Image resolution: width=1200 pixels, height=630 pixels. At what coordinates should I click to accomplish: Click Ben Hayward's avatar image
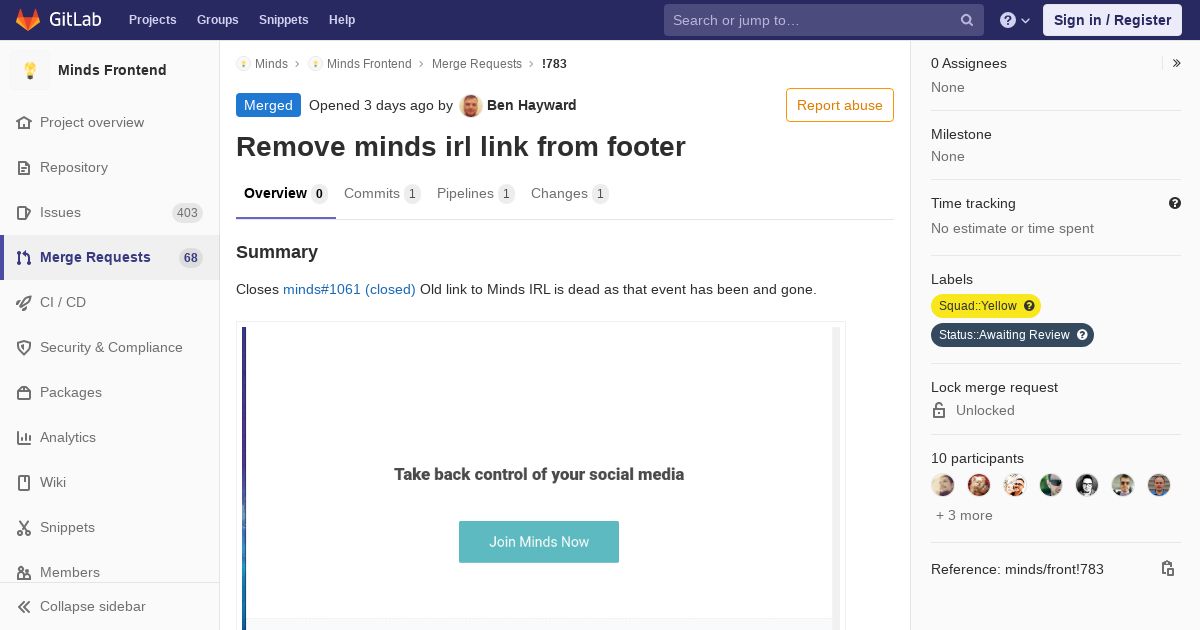(470, 105)
